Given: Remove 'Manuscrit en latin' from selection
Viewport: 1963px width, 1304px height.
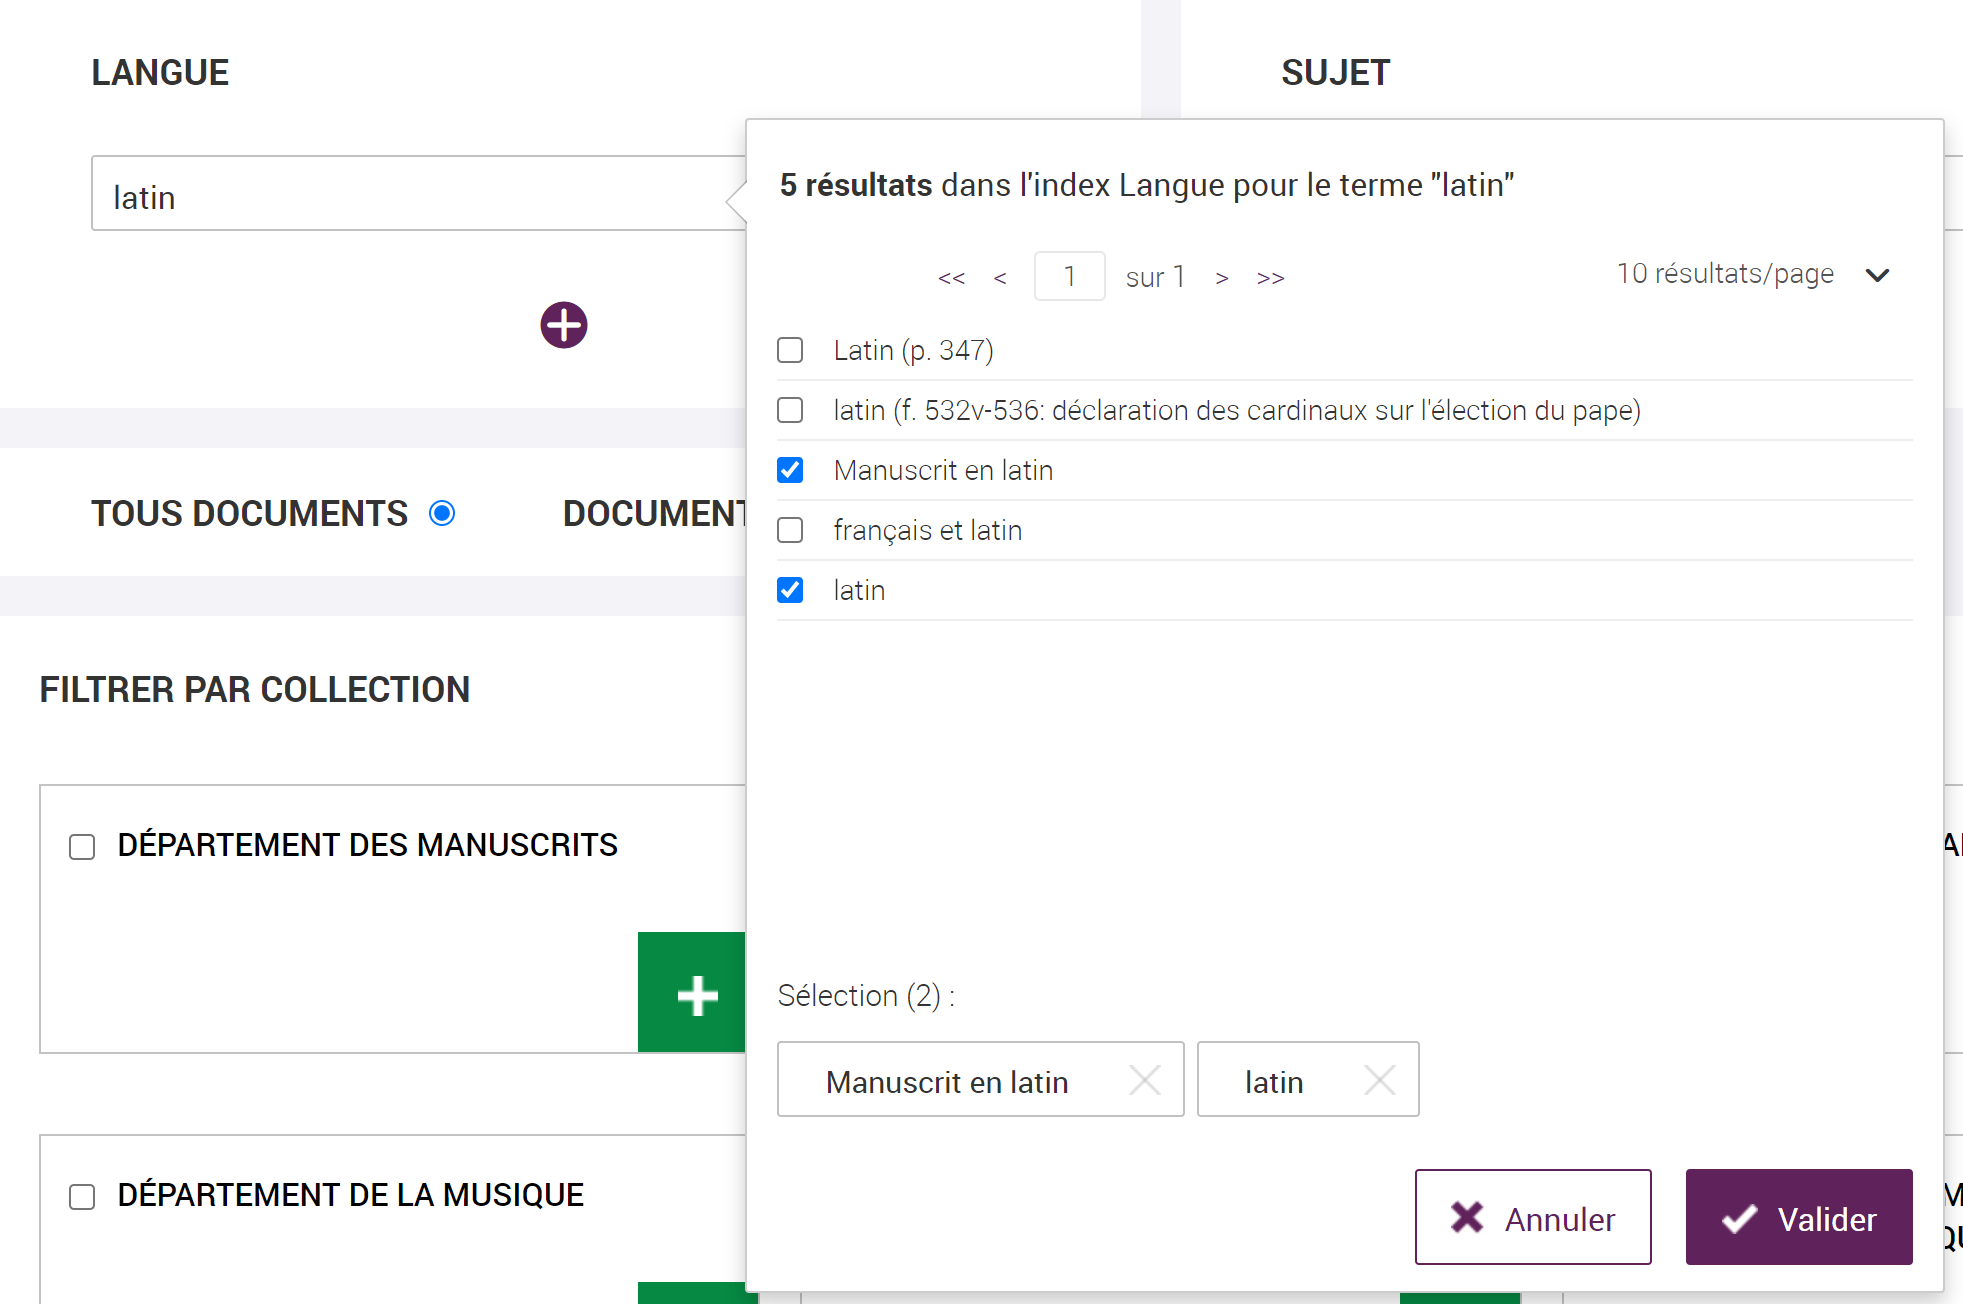Looking at the screenshot, I should [x=1144, y=1080].
